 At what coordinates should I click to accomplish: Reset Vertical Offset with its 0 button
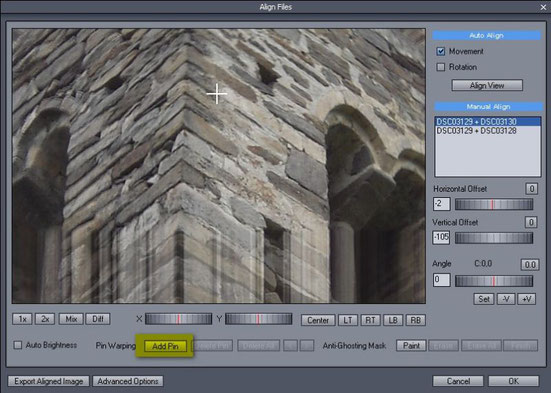531,222
